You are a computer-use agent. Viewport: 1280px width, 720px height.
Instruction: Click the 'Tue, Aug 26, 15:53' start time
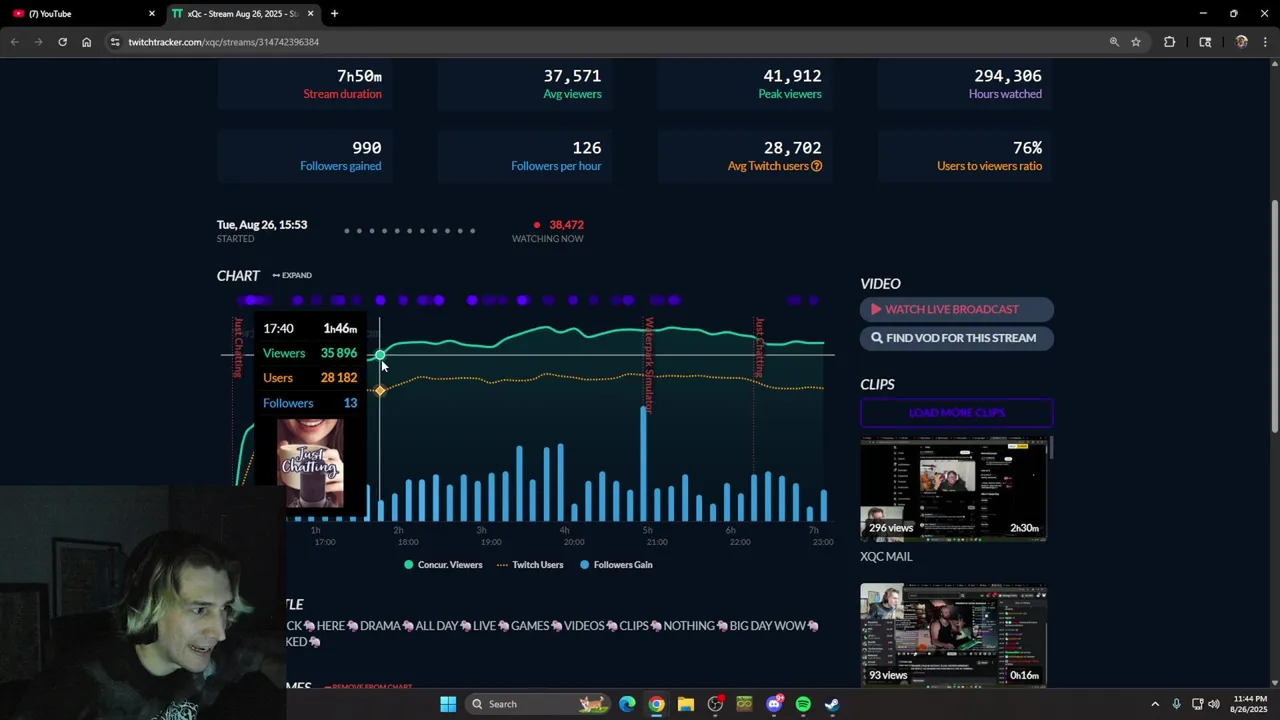(262, 225)
